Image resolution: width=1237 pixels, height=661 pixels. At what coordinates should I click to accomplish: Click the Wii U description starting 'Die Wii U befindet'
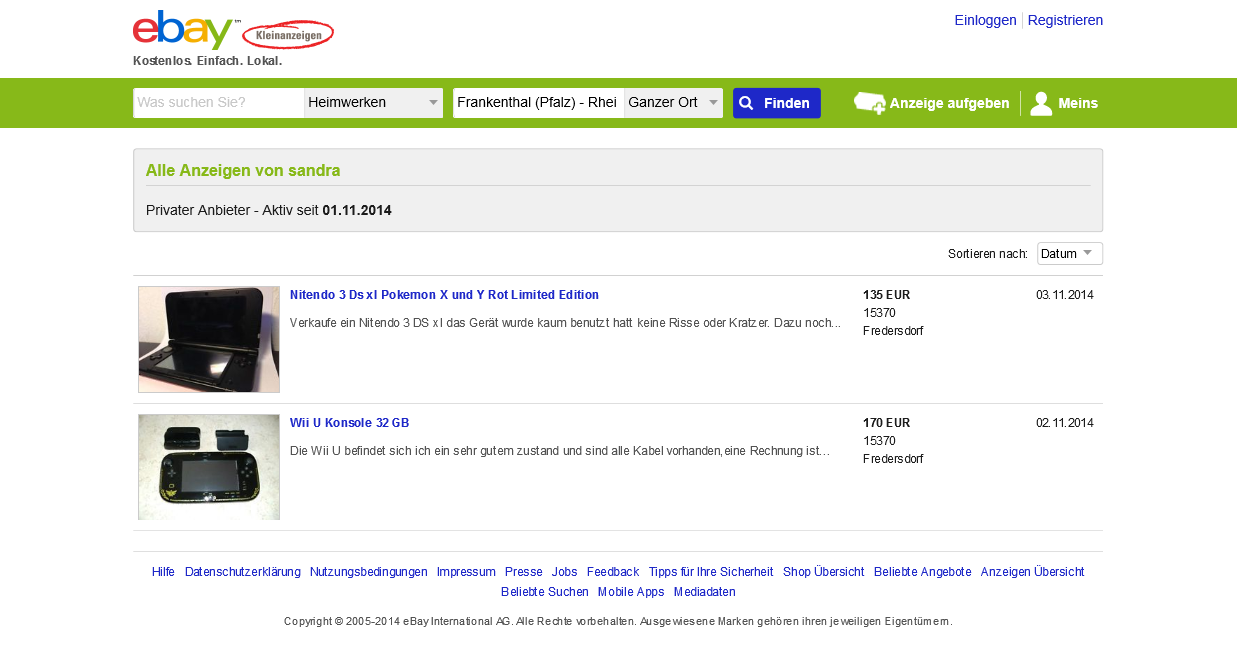pos(560,451)
